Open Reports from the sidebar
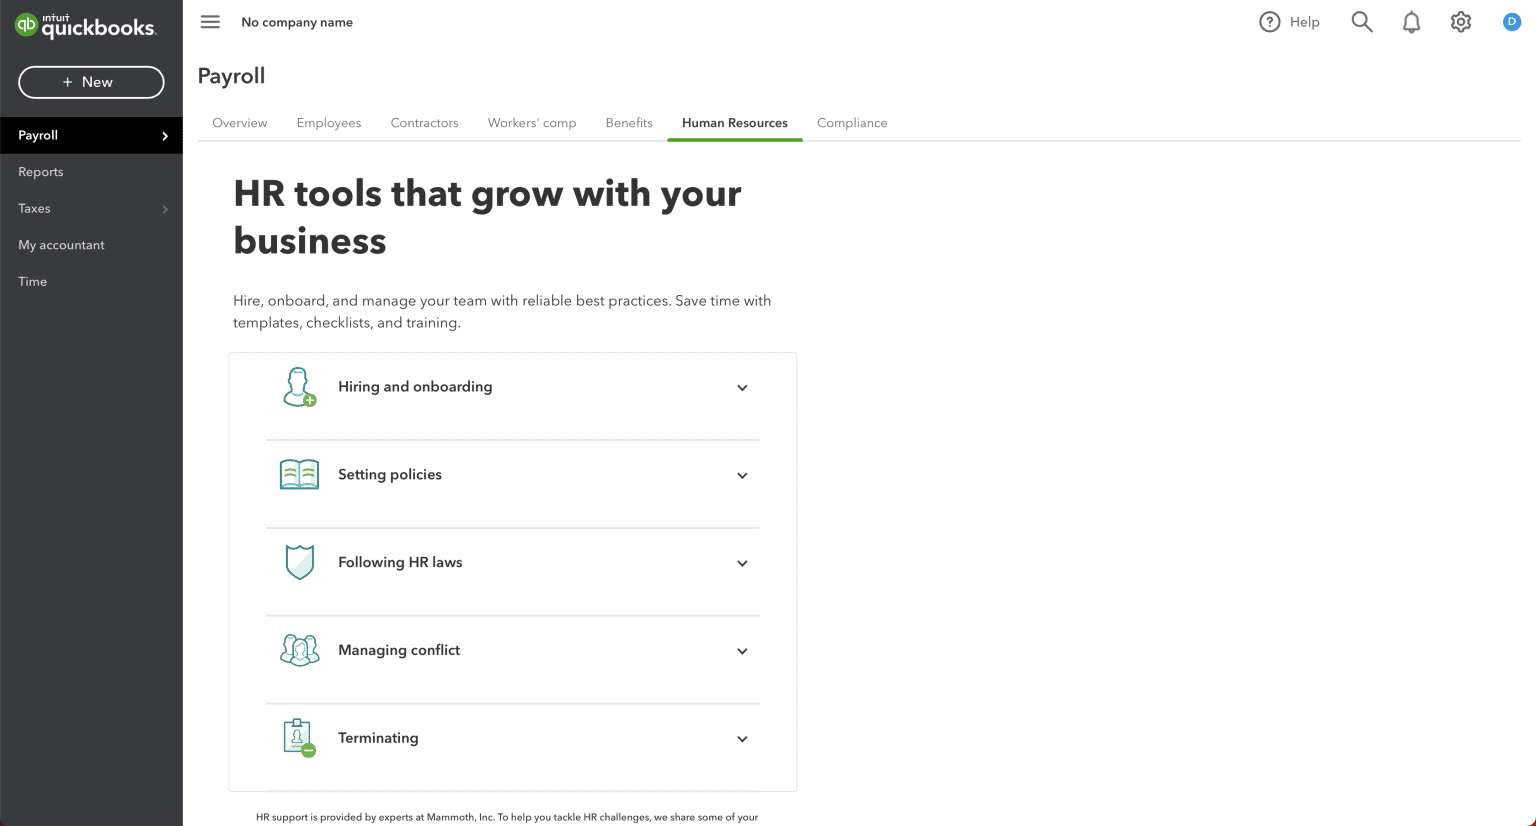Viewport: 1536px width, 826px height. (x=40, y=171)
